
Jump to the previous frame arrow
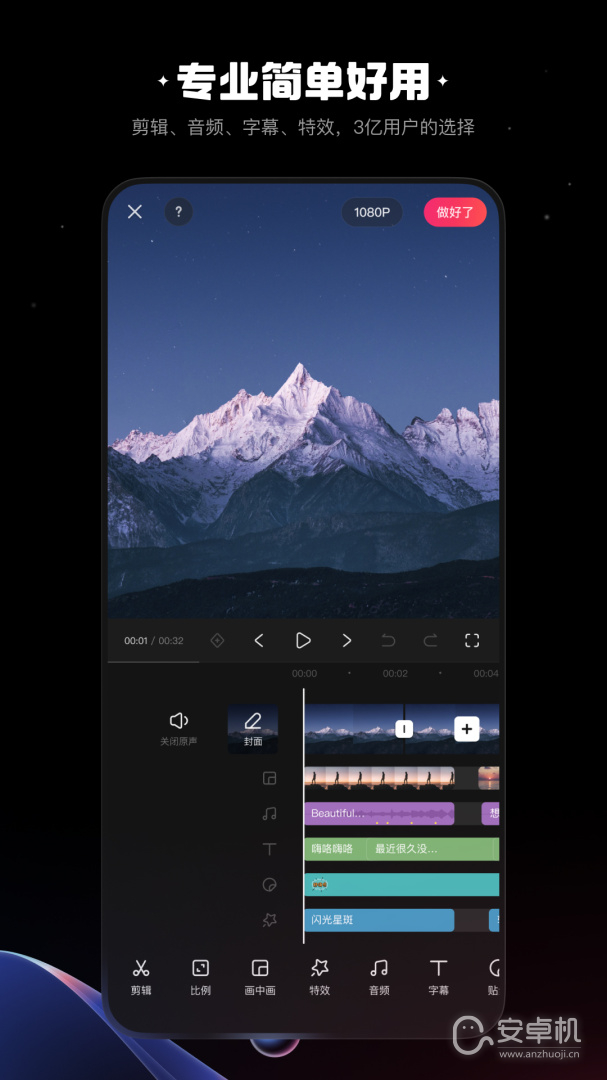259,641
